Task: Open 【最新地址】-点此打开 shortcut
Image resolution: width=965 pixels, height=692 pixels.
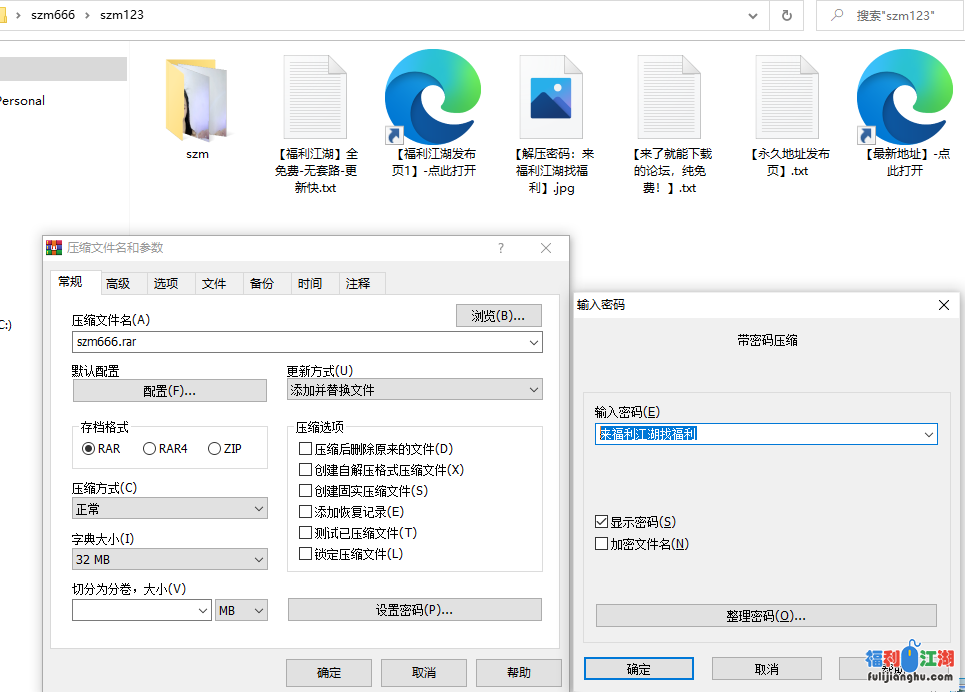Action: tap(903, 100)
